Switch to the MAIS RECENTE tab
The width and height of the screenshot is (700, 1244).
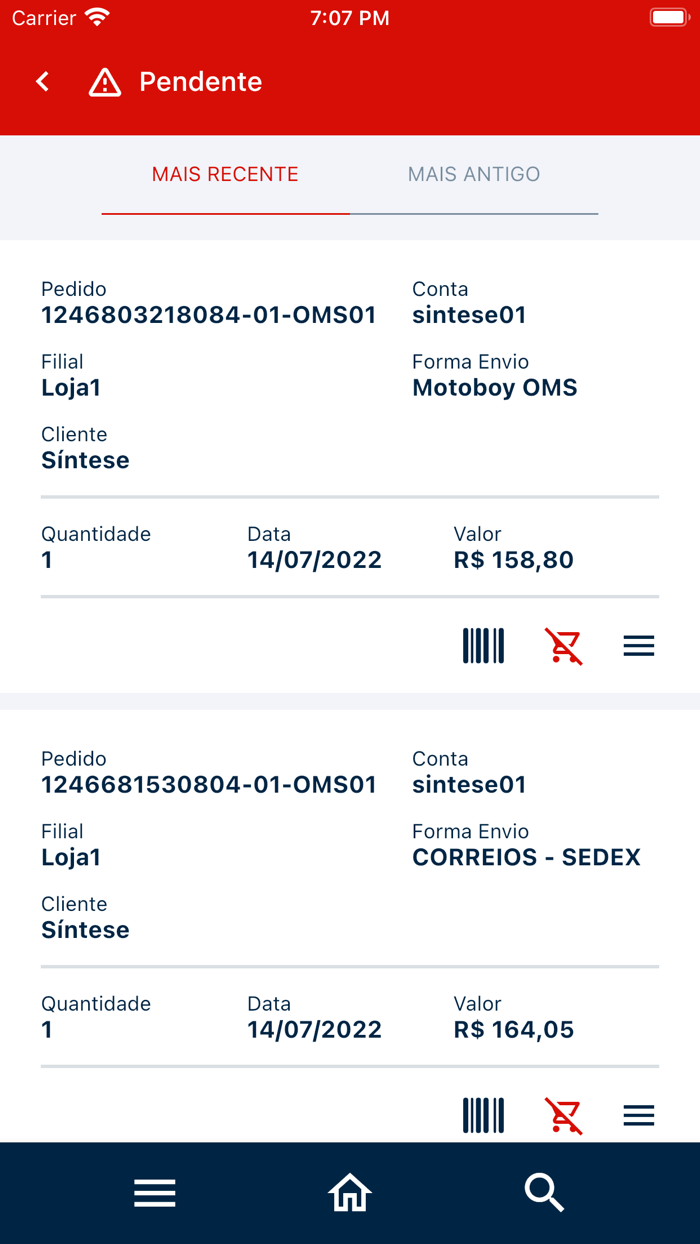pos(224,174)
